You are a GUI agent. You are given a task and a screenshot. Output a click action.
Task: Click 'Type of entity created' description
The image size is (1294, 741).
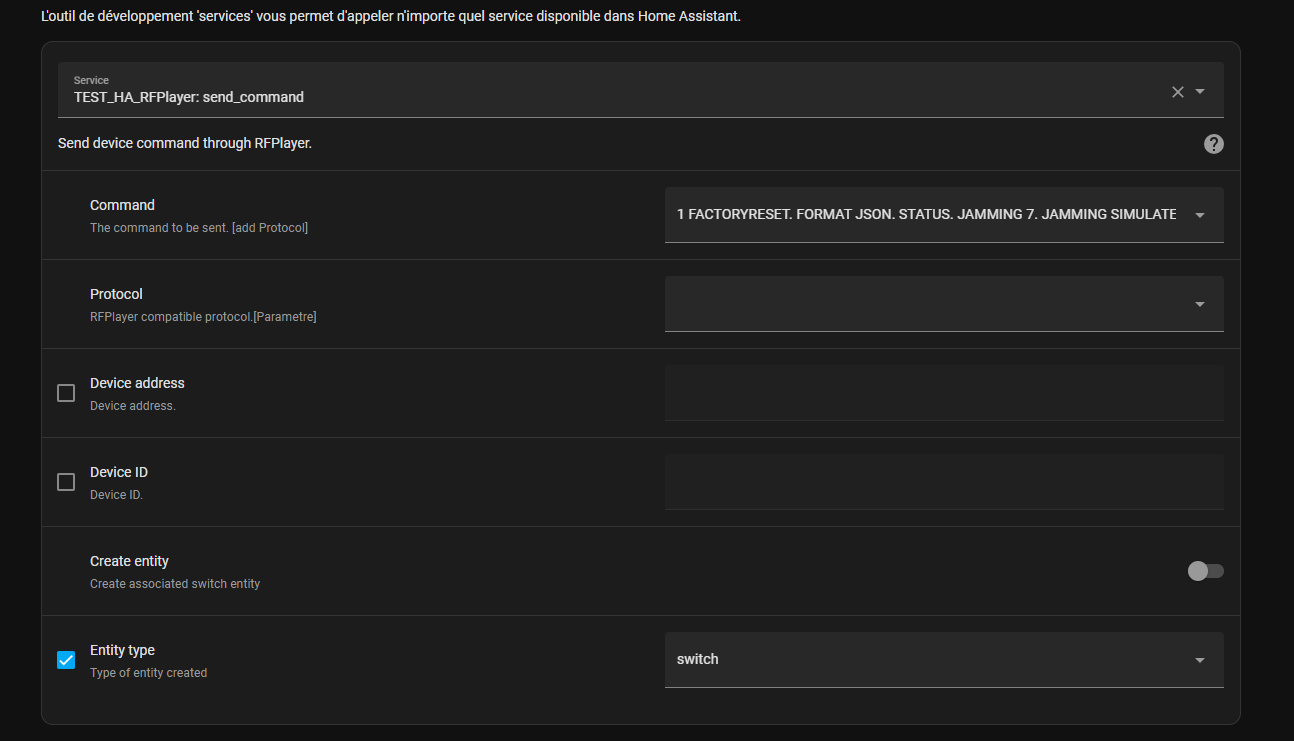click(148, 673)
